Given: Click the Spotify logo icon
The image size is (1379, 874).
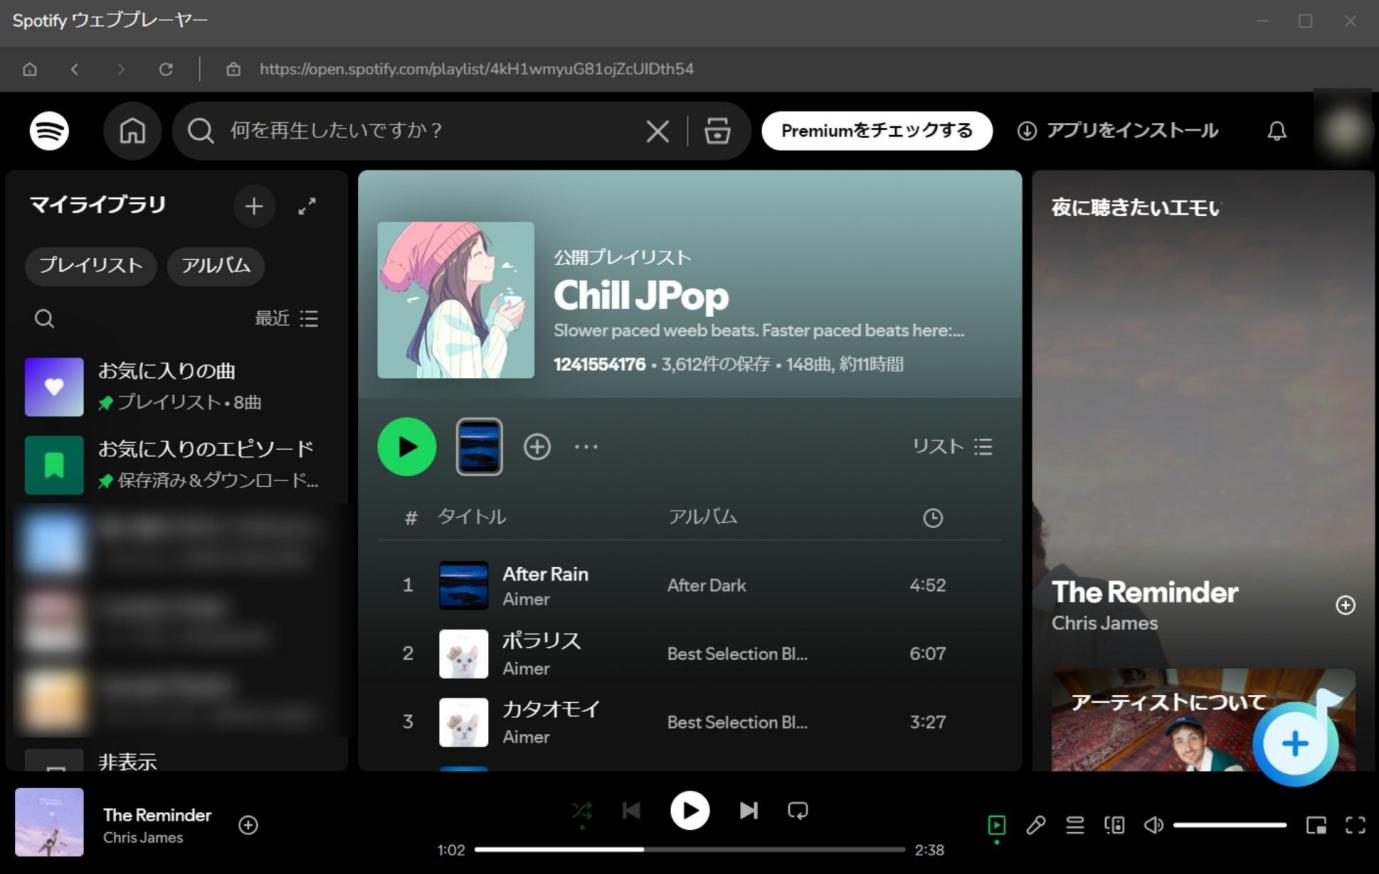Looking at the screenshot, I should point(49,130).
